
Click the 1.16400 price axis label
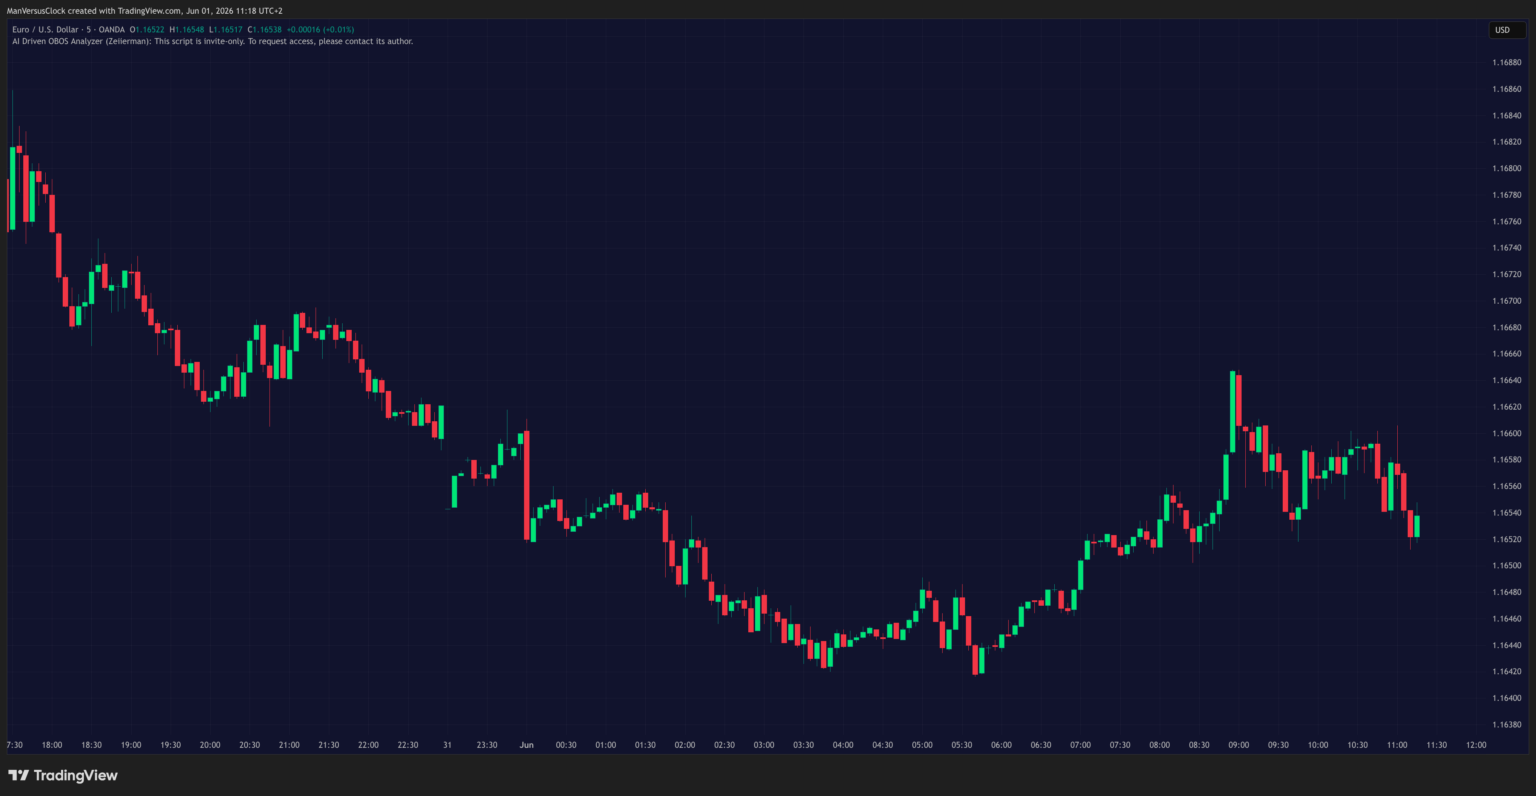tap(1507, 698)
